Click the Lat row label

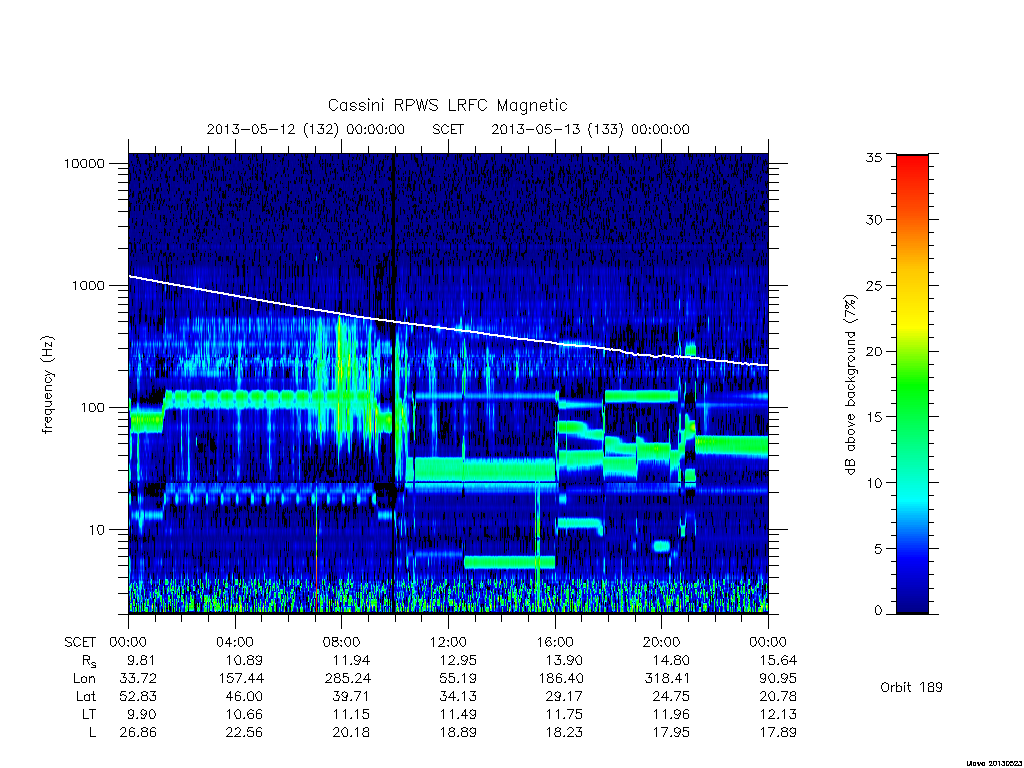pos(86,696)
